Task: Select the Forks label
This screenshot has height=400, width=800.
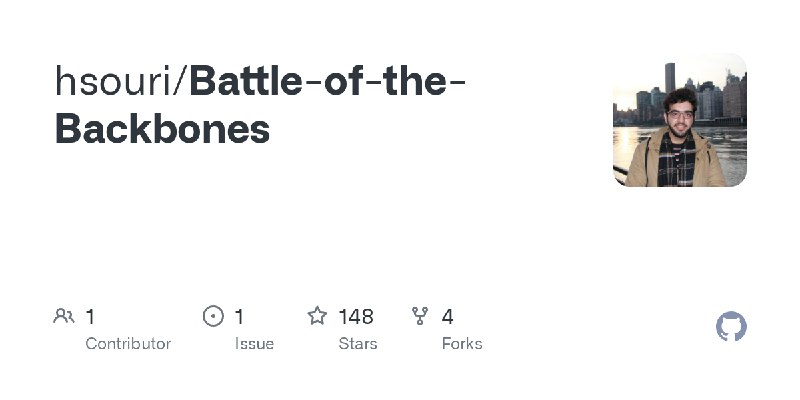Action: (x=462, y=344)
